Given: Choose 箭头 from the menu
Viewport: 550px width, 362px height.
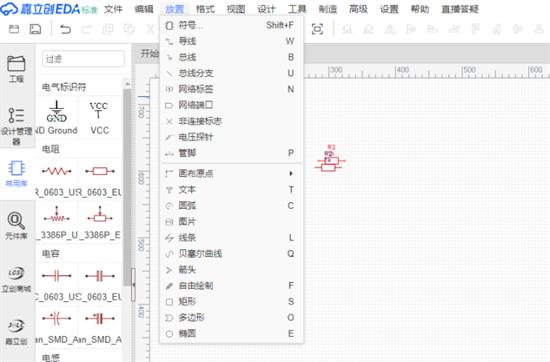Looking at the screenshot, I should pos(232,270).
